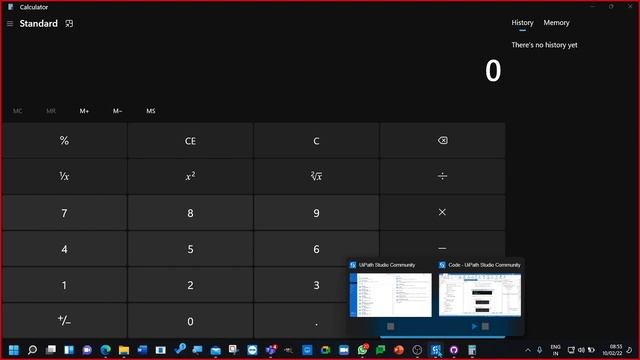
Task: Open Task View from taskbar
Action: tap(51, 350)
